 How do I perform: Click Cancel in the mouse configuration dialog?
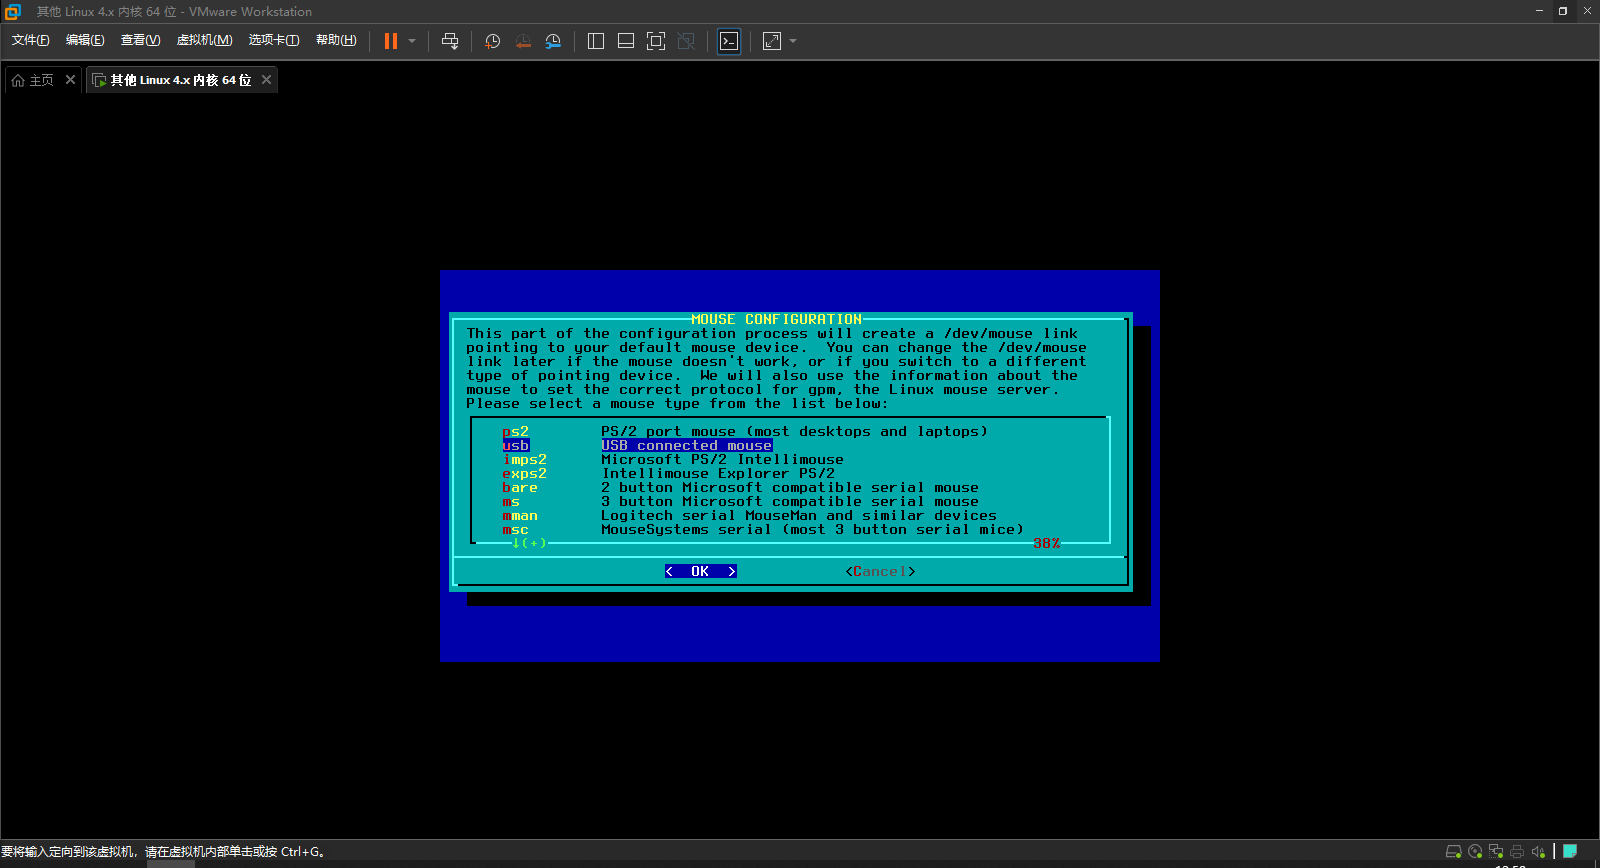880,571
